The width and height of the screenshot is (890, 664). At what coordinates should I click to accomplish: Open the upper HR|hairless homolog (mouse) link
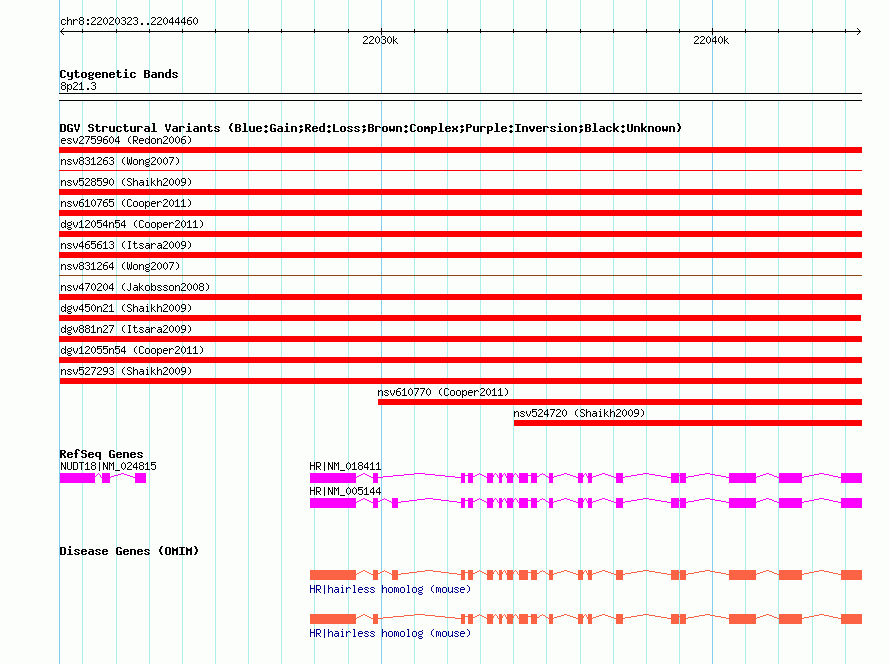coord(390,590)
